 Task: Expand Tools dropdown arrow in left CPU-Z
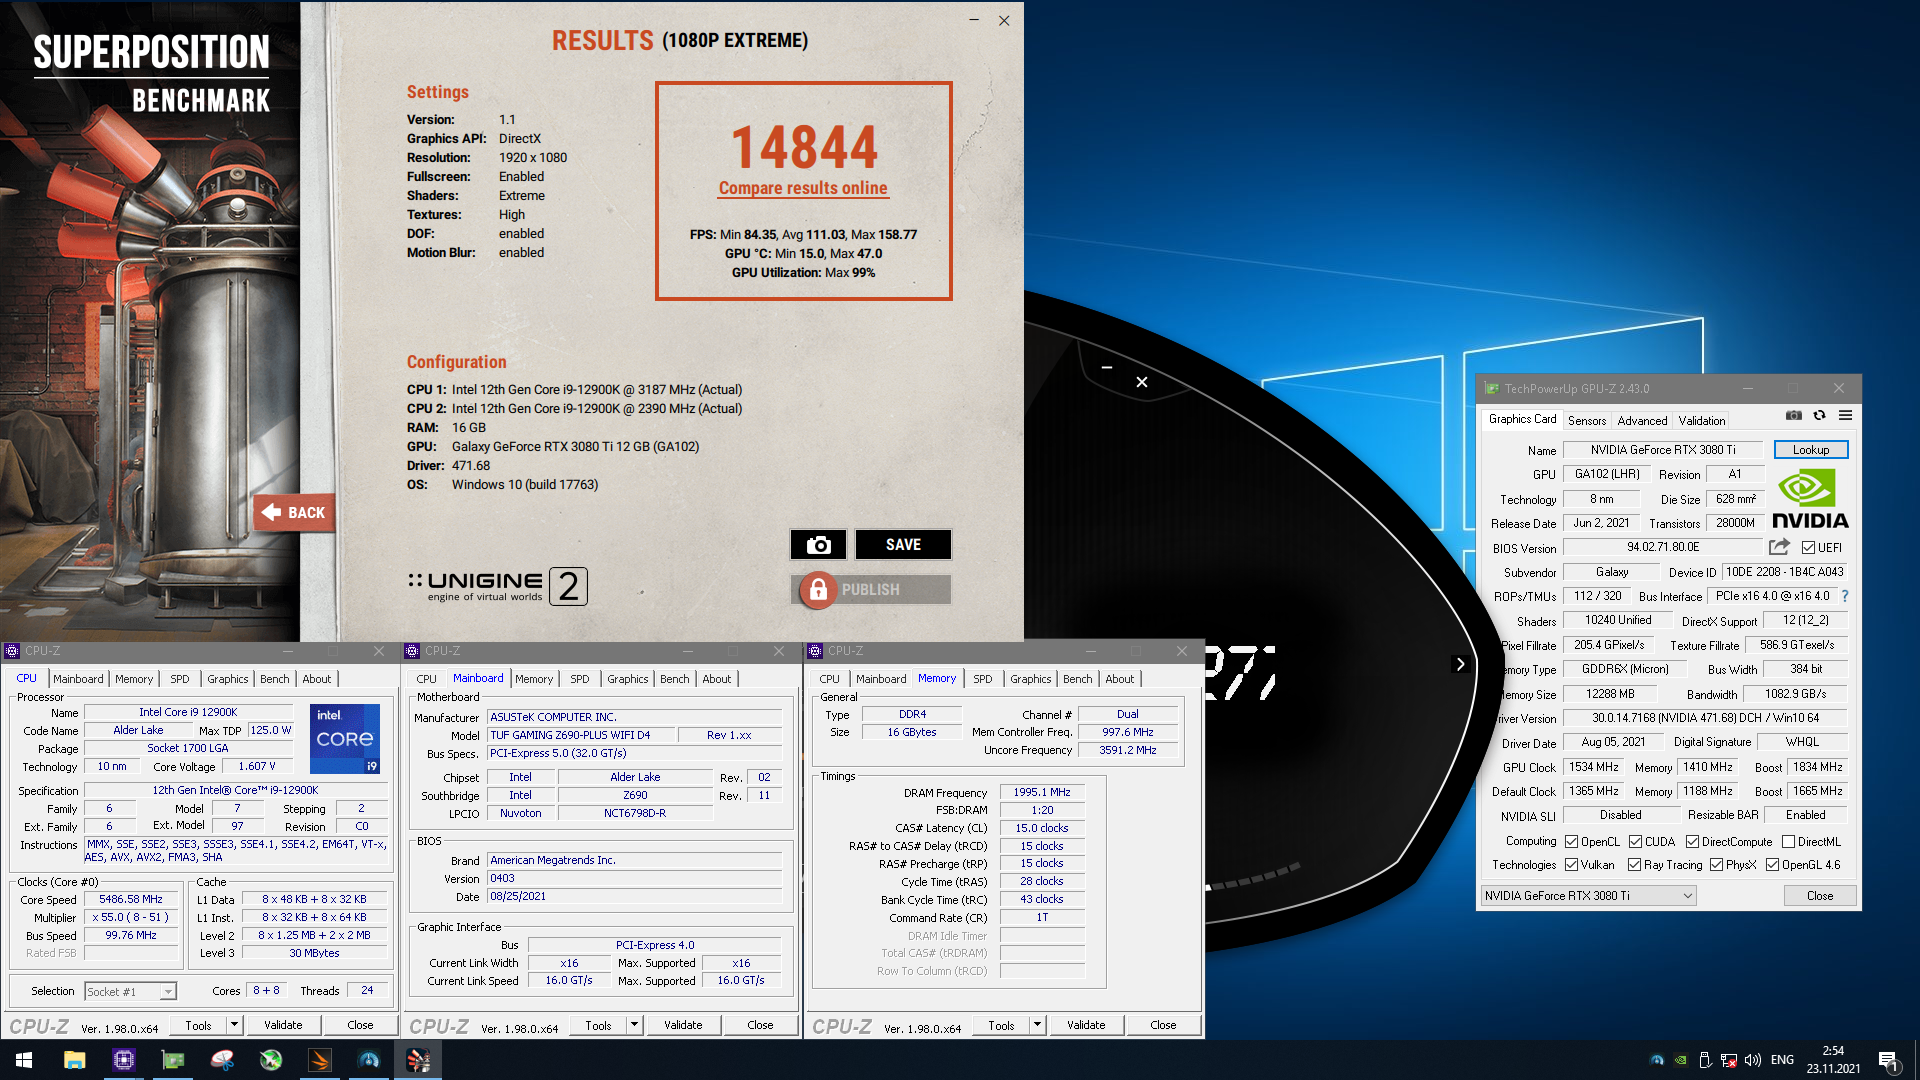click(234, 1025)
